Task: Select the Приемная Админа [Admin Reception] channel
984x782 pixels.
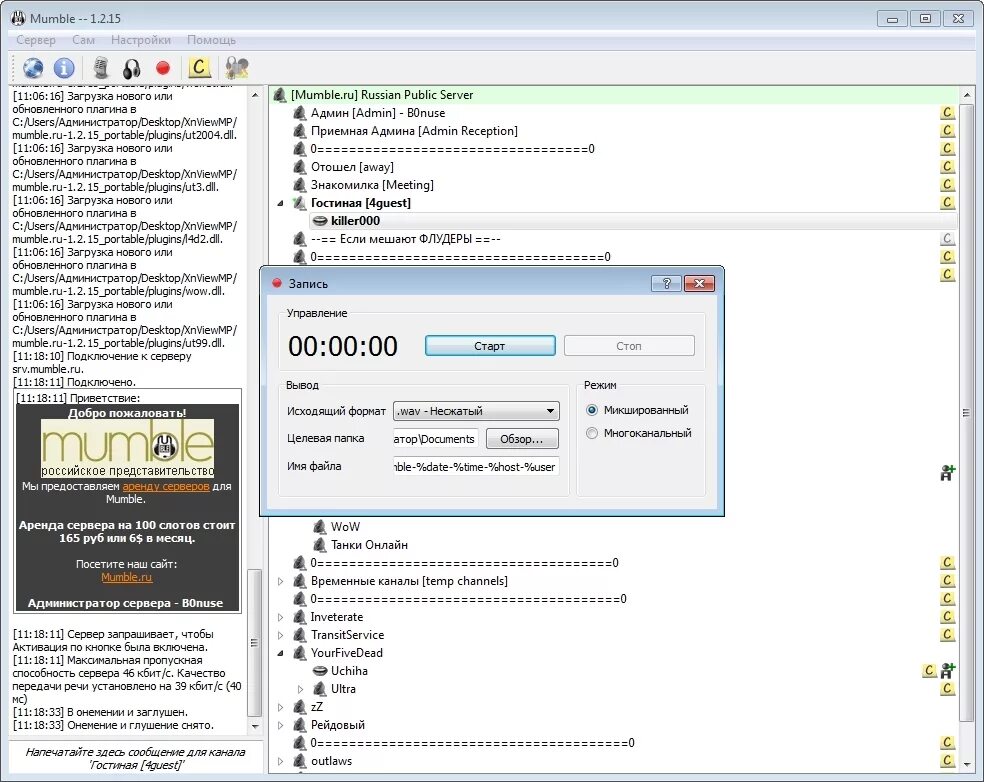Action: pyautogui.click(x=414, y=131)
